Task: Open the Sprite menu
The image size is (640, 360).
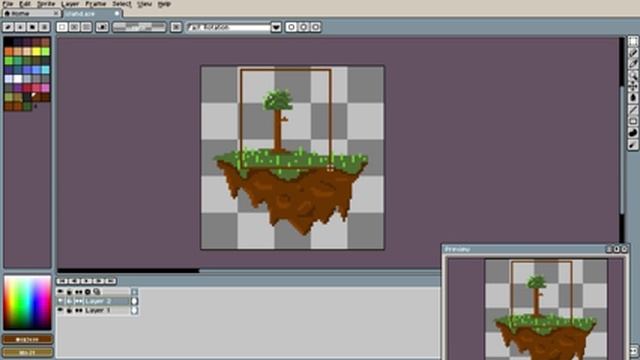Action: pyautogui.click(x=46, y=4)
